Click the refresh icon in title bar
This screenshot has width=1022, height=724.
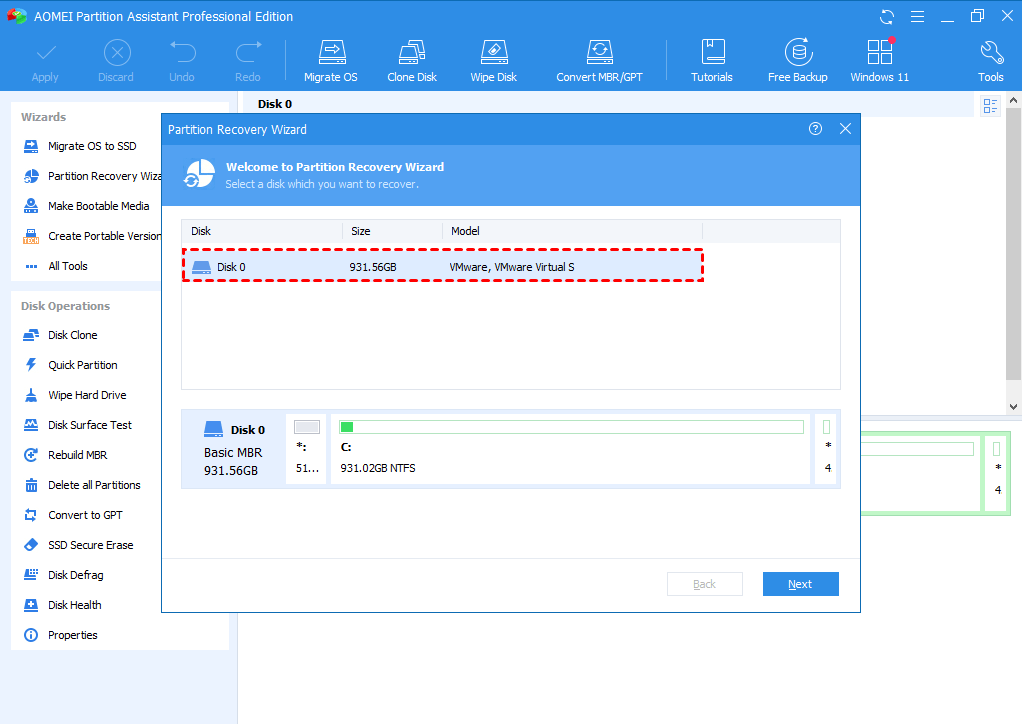click(x=886, y=17)
